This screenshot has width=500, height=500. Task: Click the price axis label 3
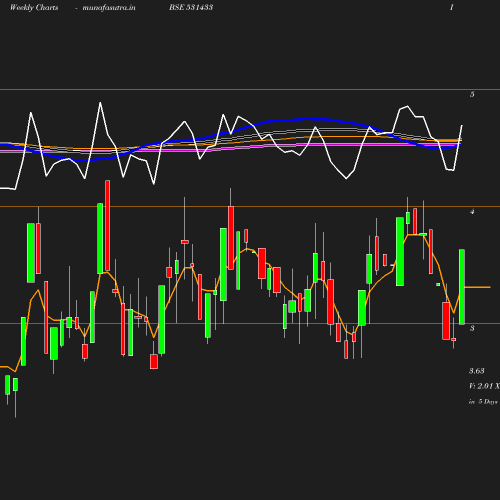tap(472, 328)
